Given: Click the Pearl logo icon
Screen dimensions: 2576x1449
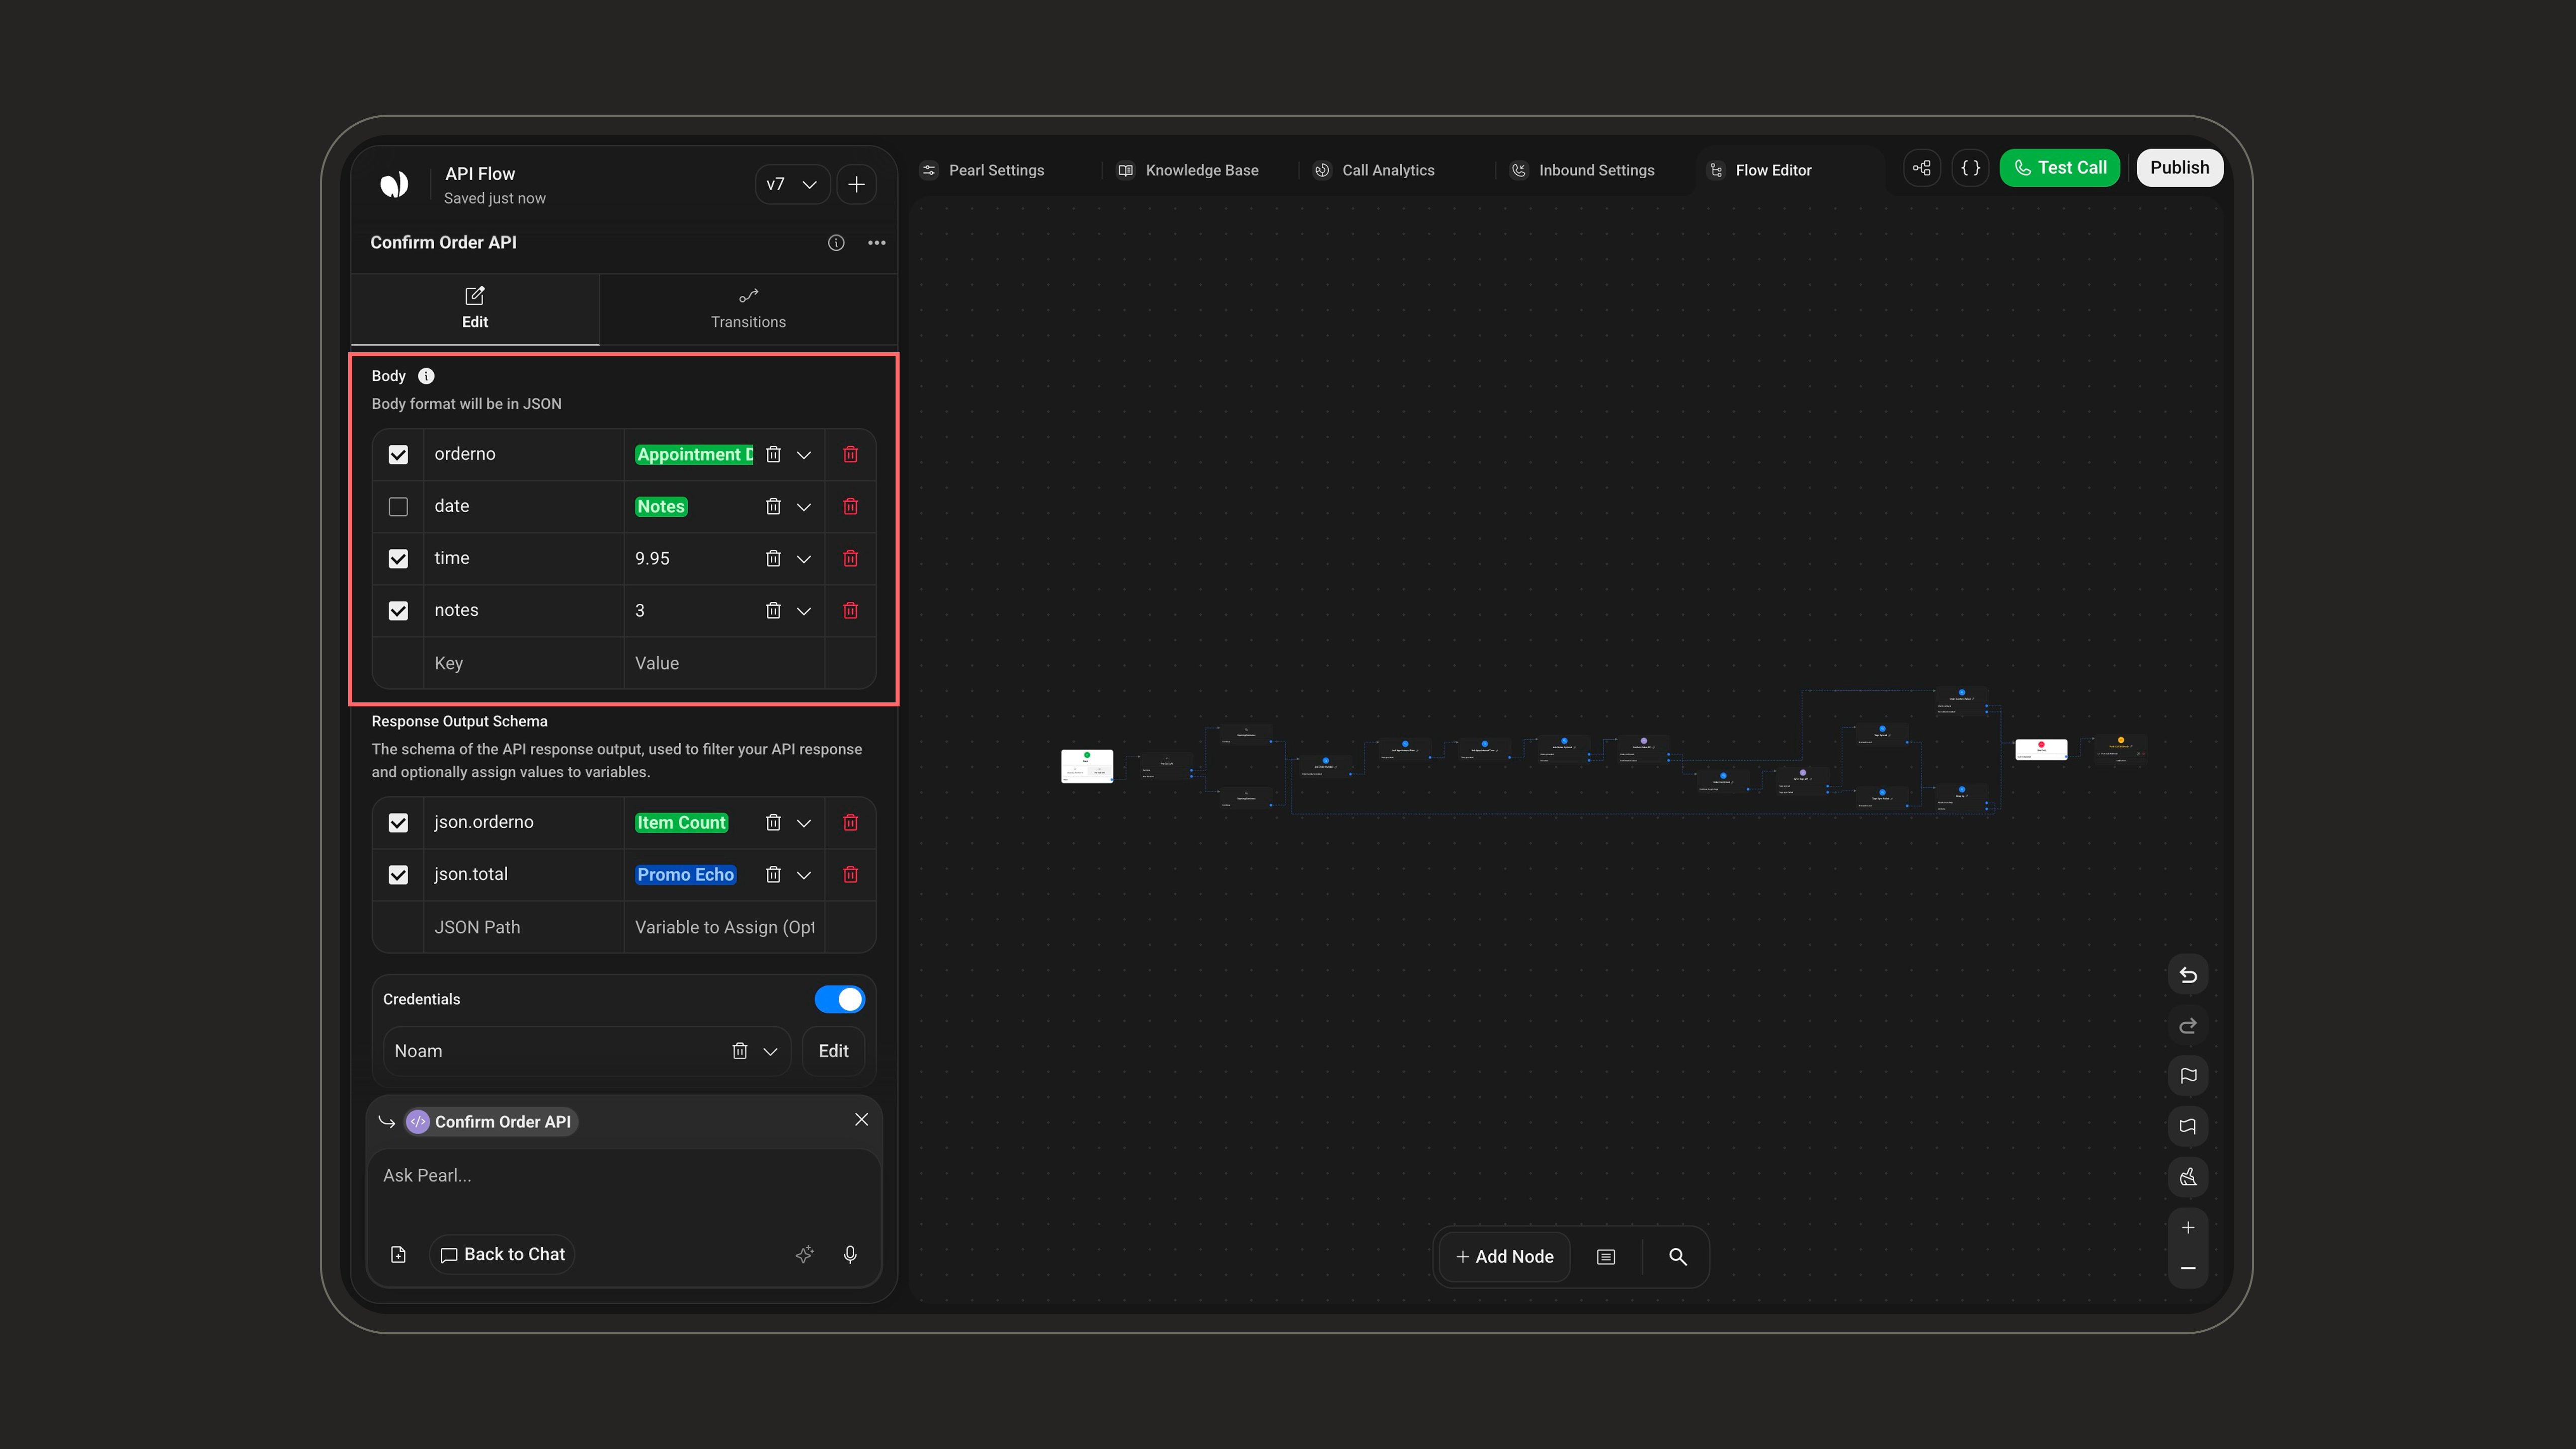Looking at the screenshot, I should [x=394, y=184].
